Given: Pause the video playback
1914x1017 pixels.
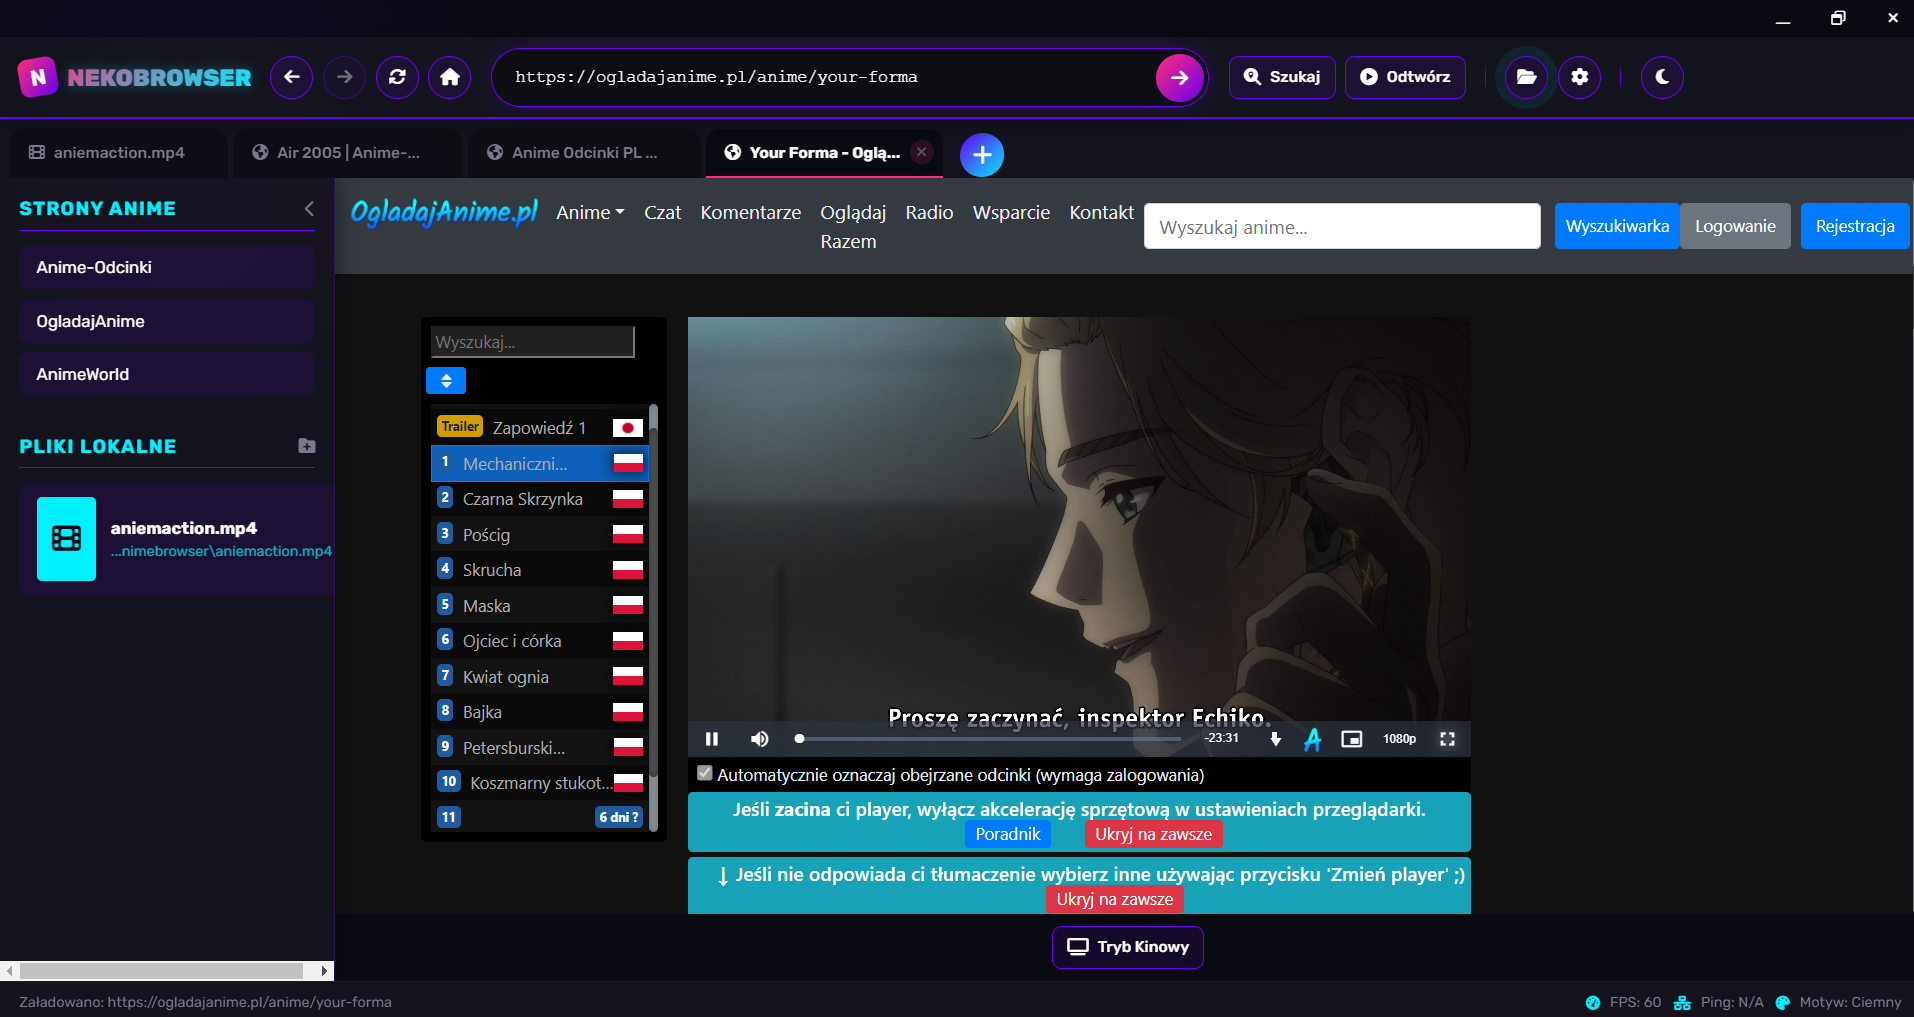Looking at the screenshot, I should [712, 739].
